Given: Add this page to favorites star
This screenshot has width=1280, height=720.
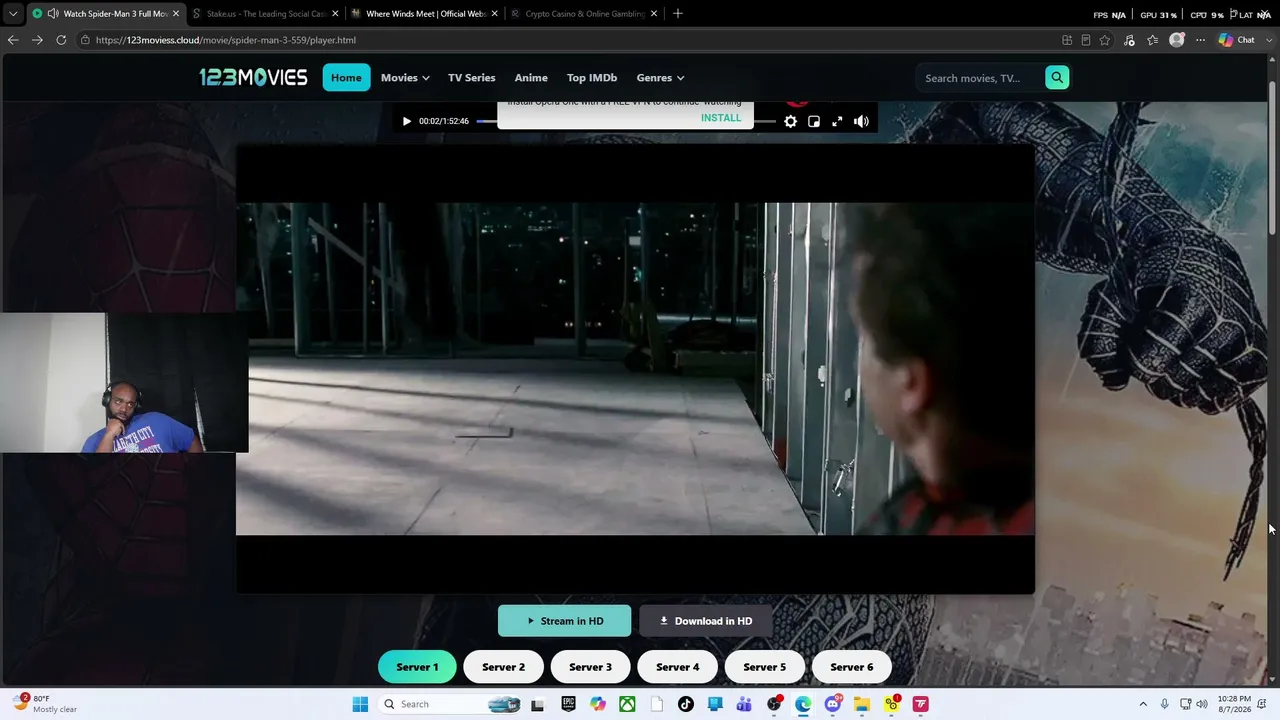Looking at the screenshot, I should click(x=1105, y=40).
